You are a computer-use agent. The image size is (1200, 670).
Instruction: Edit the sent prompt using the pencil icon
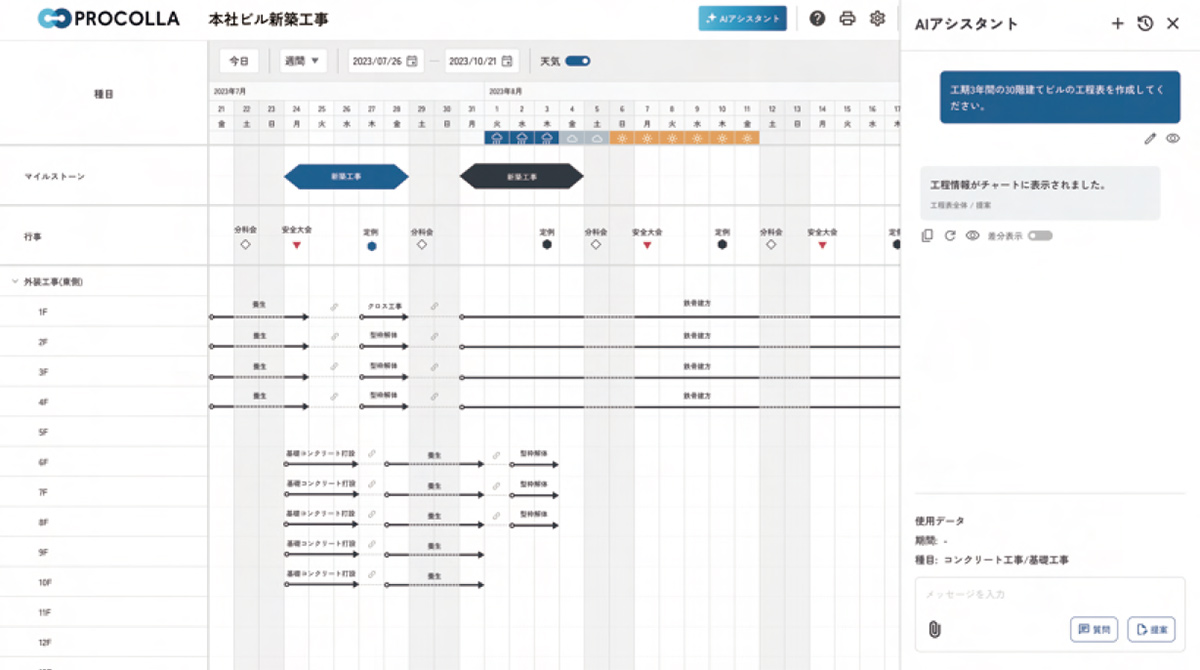pos(1149,138)
